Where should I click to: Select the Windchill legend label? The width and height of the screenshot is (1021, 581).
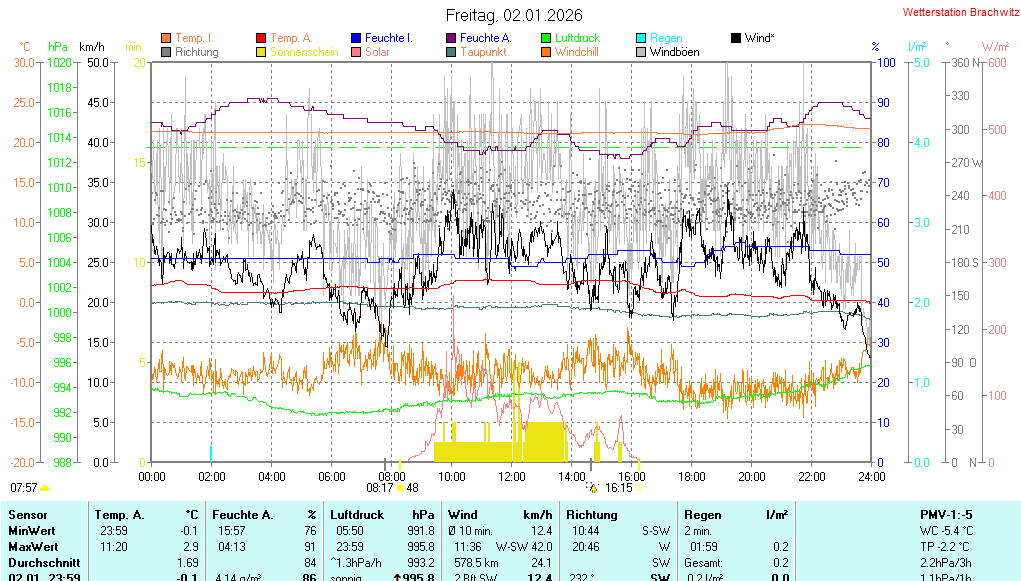pos(577,52)
